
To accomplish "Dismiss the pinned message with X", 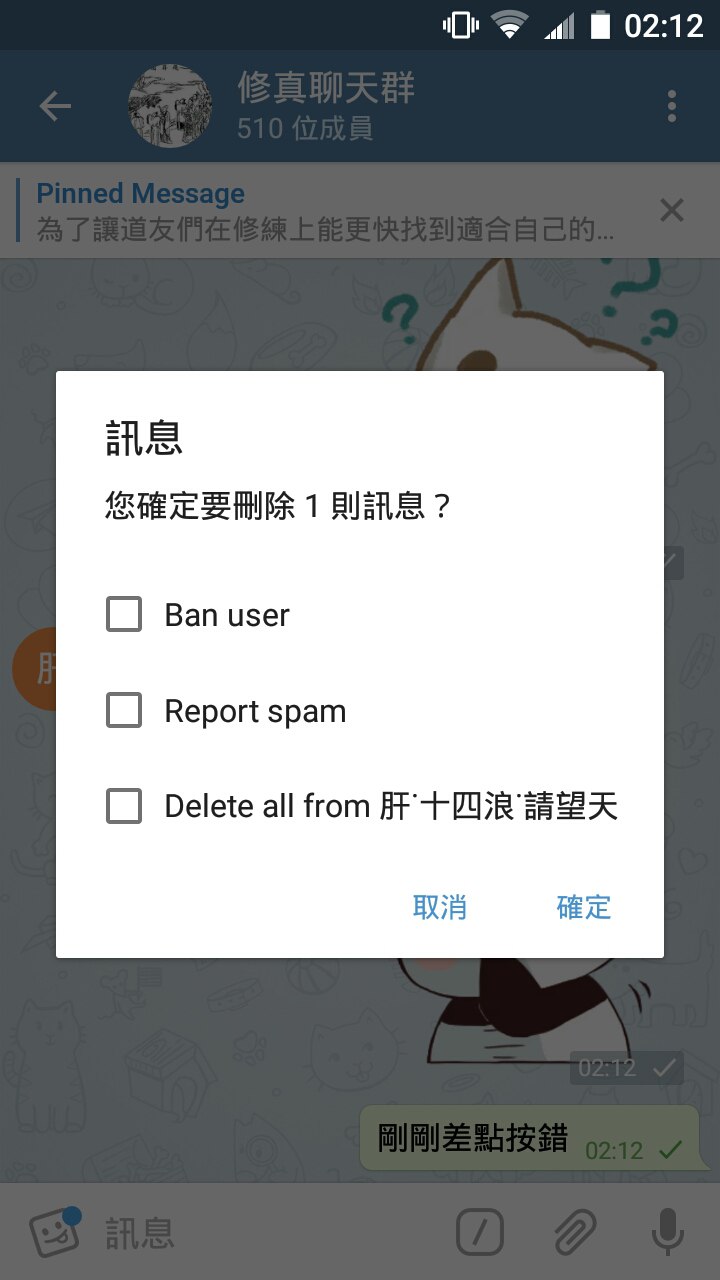I will point(672,210).
